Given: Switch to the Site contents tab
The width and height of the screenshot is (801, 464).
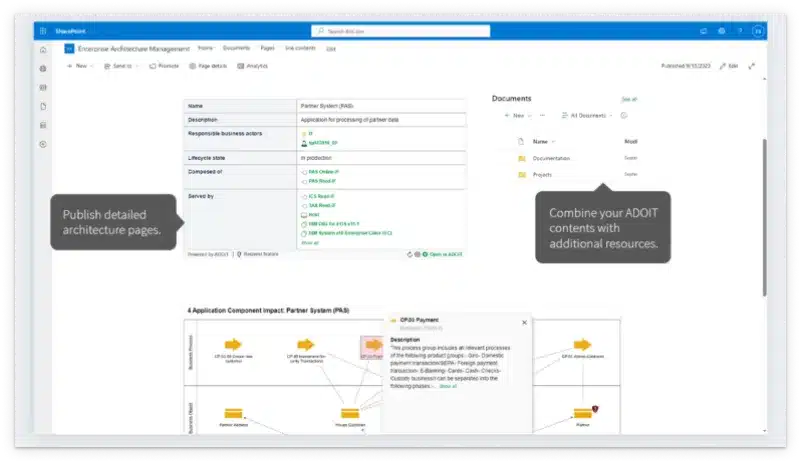Looking at the screenshot, I should pos(300,48).
